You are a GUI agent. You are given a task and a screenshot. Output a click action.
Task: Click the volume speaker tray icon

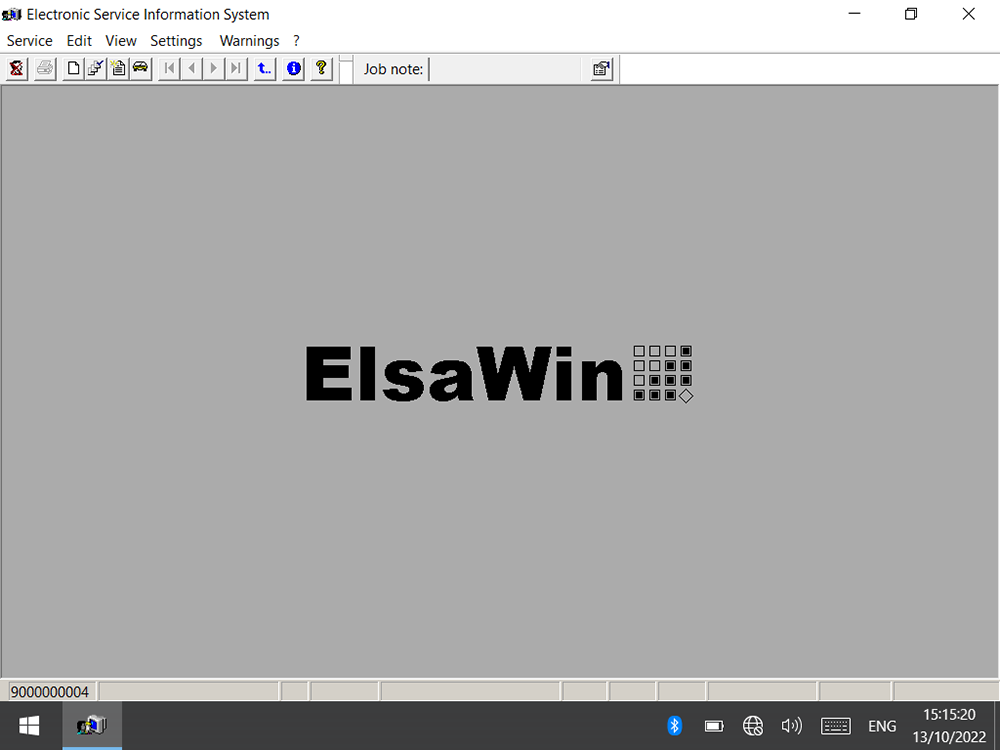(x=791, y=726)
